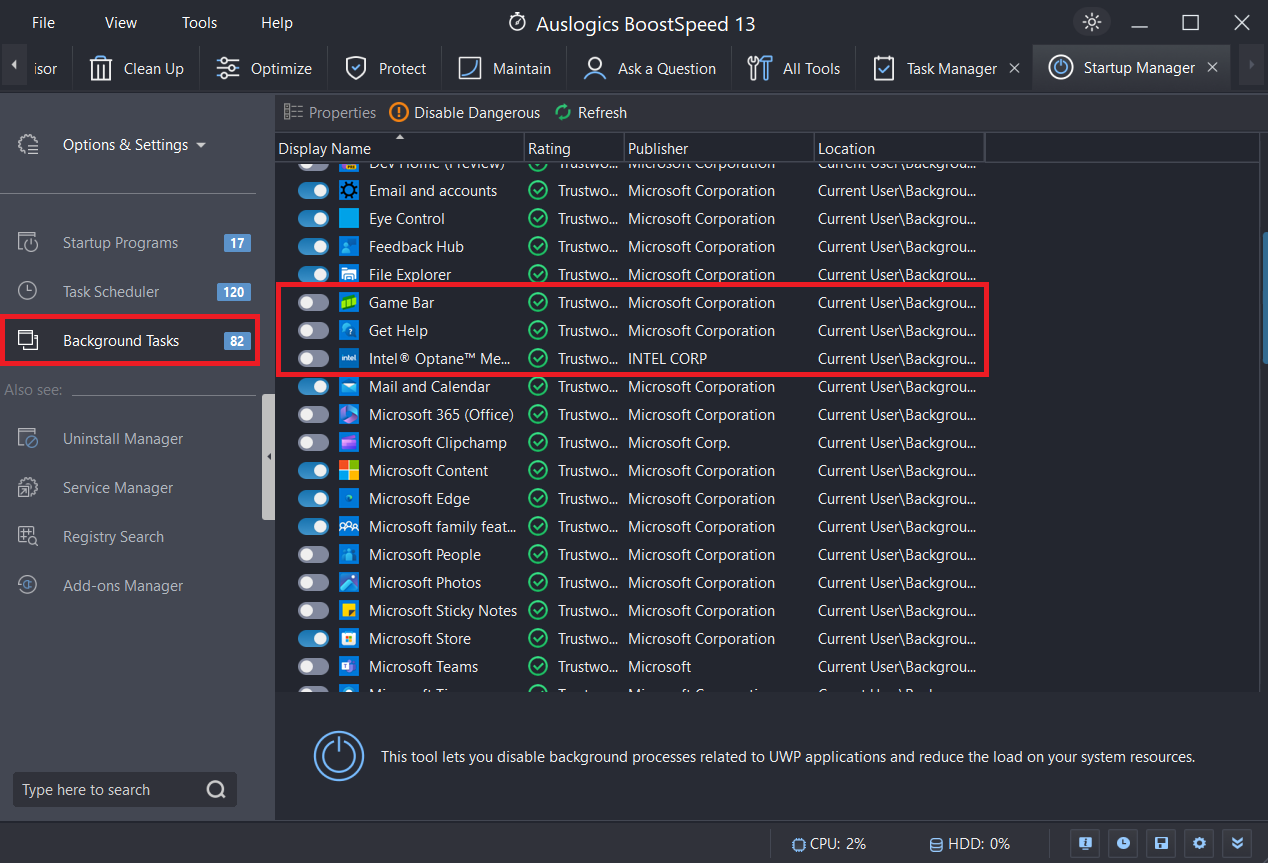This screenshot has height=863, width=1268.
Task: Open the Optimize tab
Action: [x=264, y=68]
